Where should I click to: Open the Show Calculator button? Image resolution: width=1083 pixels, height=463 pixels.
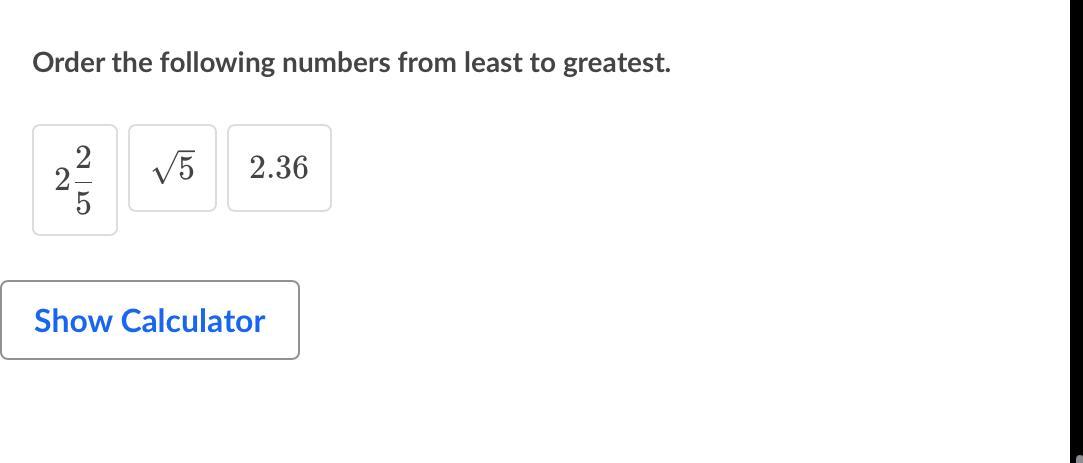(x=150, y=320)
